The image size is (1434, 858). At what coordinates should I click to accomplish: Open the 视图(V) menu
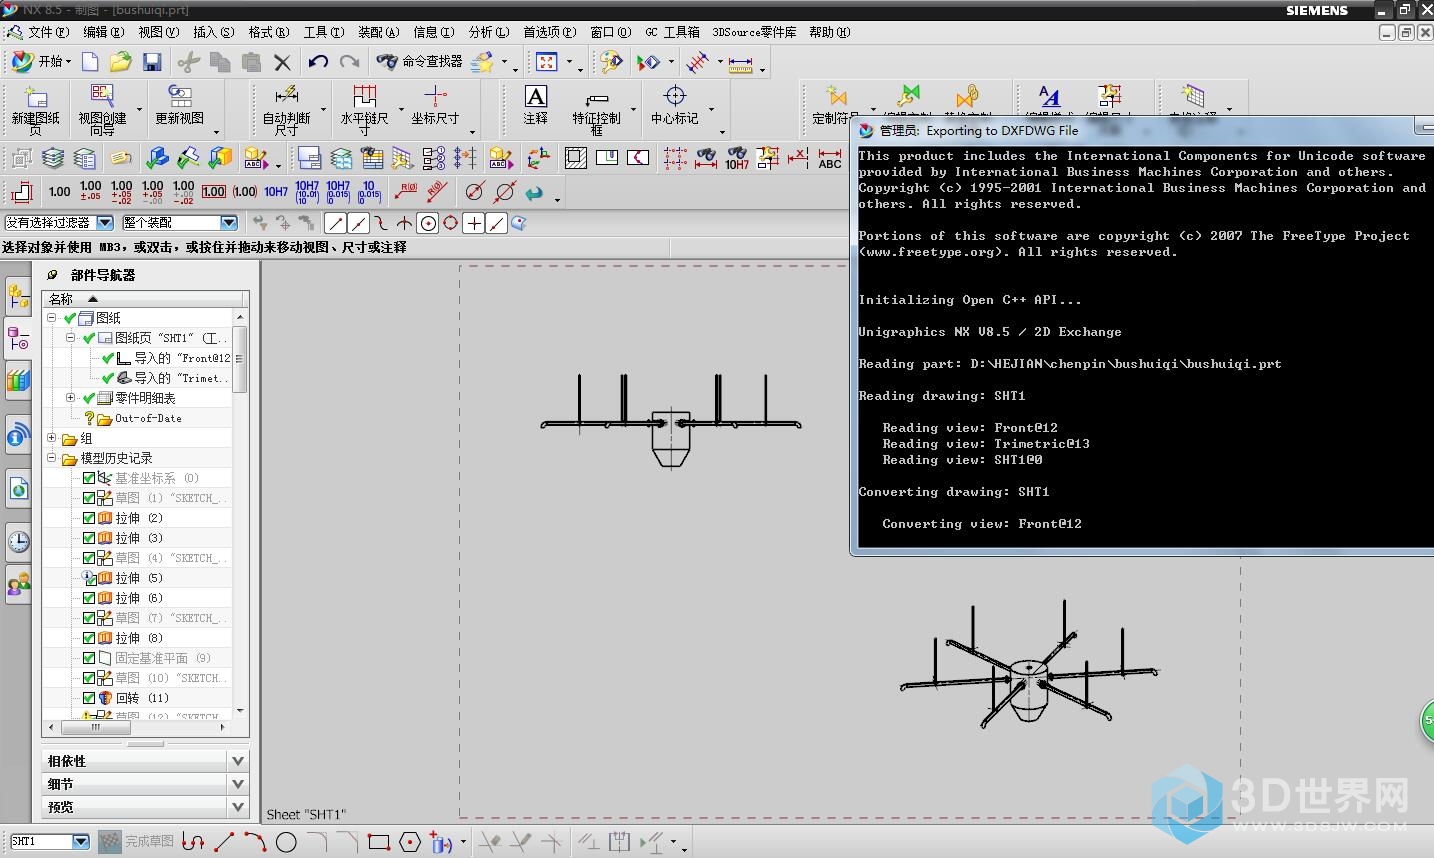158,32
